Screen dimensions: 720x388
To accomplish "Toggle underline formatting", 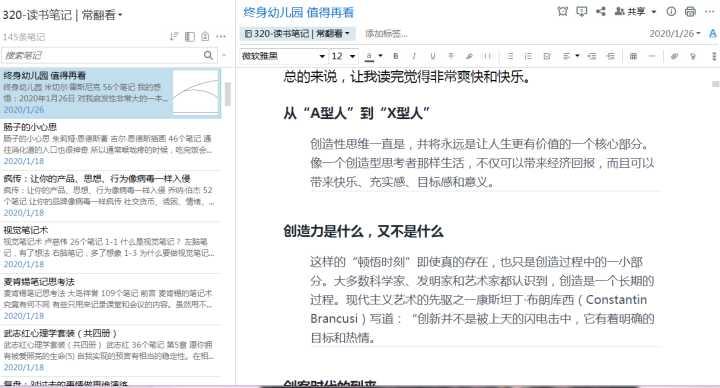I will (433, 56).
